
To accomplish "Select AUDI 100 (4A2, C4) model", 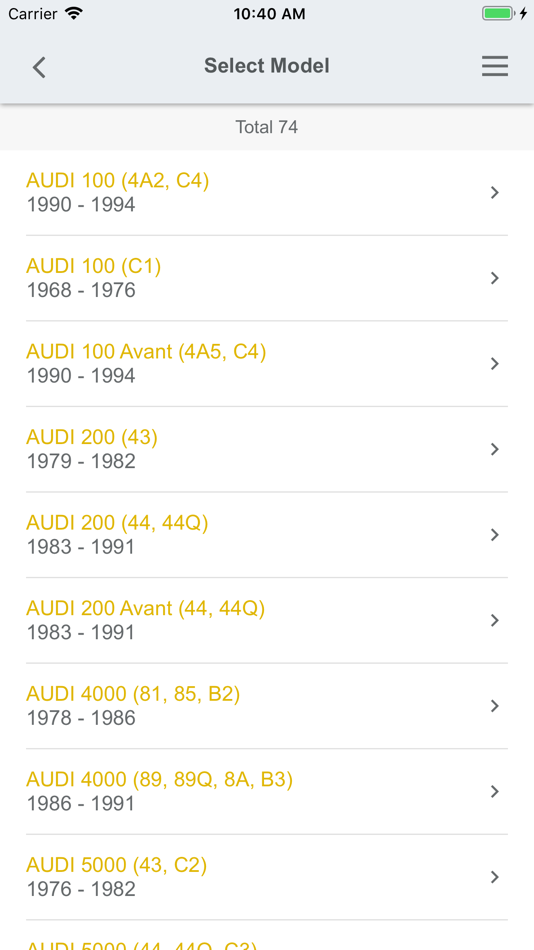I will (267, 193).
